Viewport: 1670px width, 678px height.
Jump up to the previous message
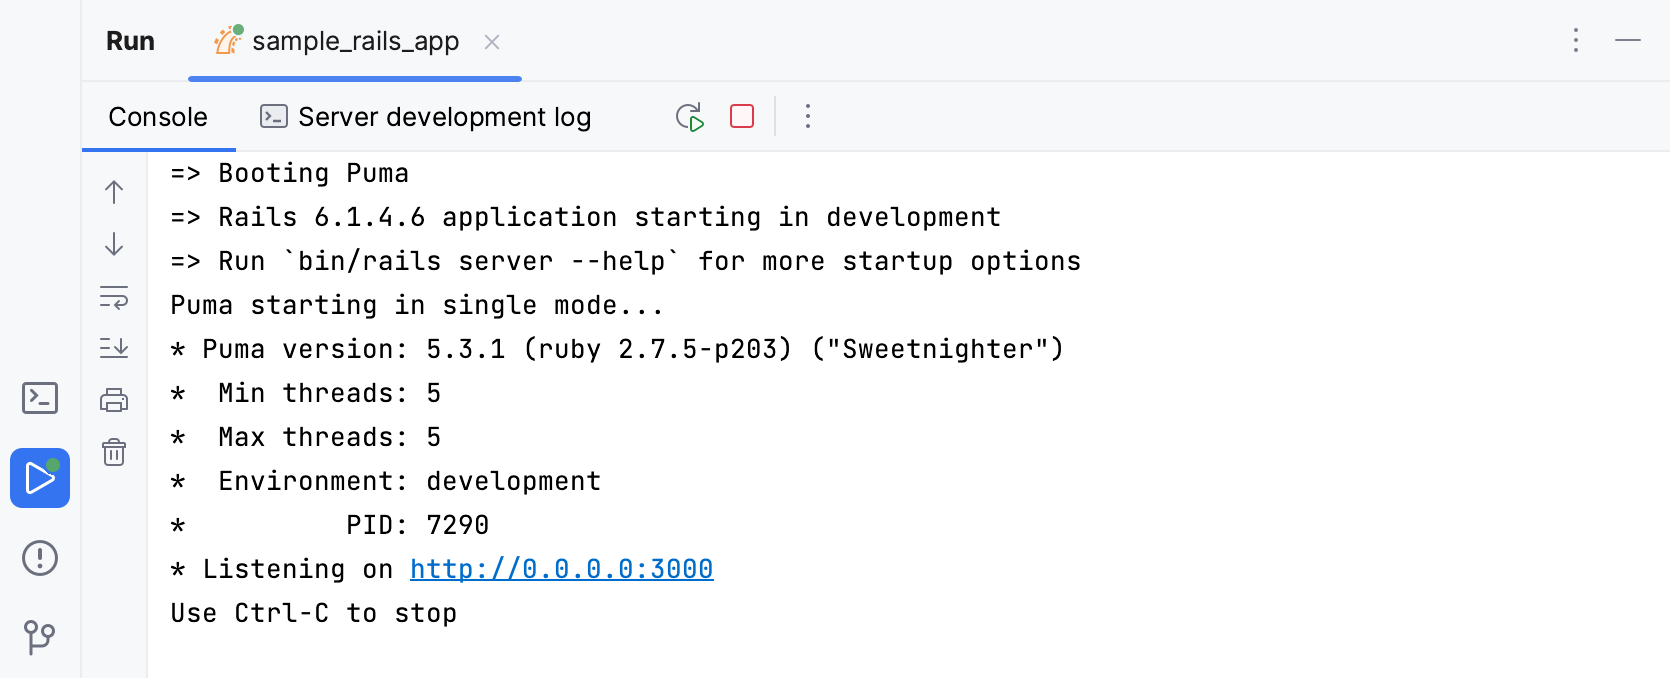(114, 191)
